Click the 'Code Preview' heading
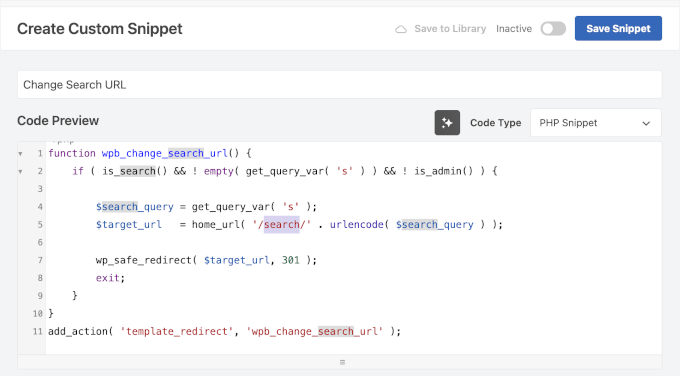Screen dimensions: 680x376 pos(58,121)
